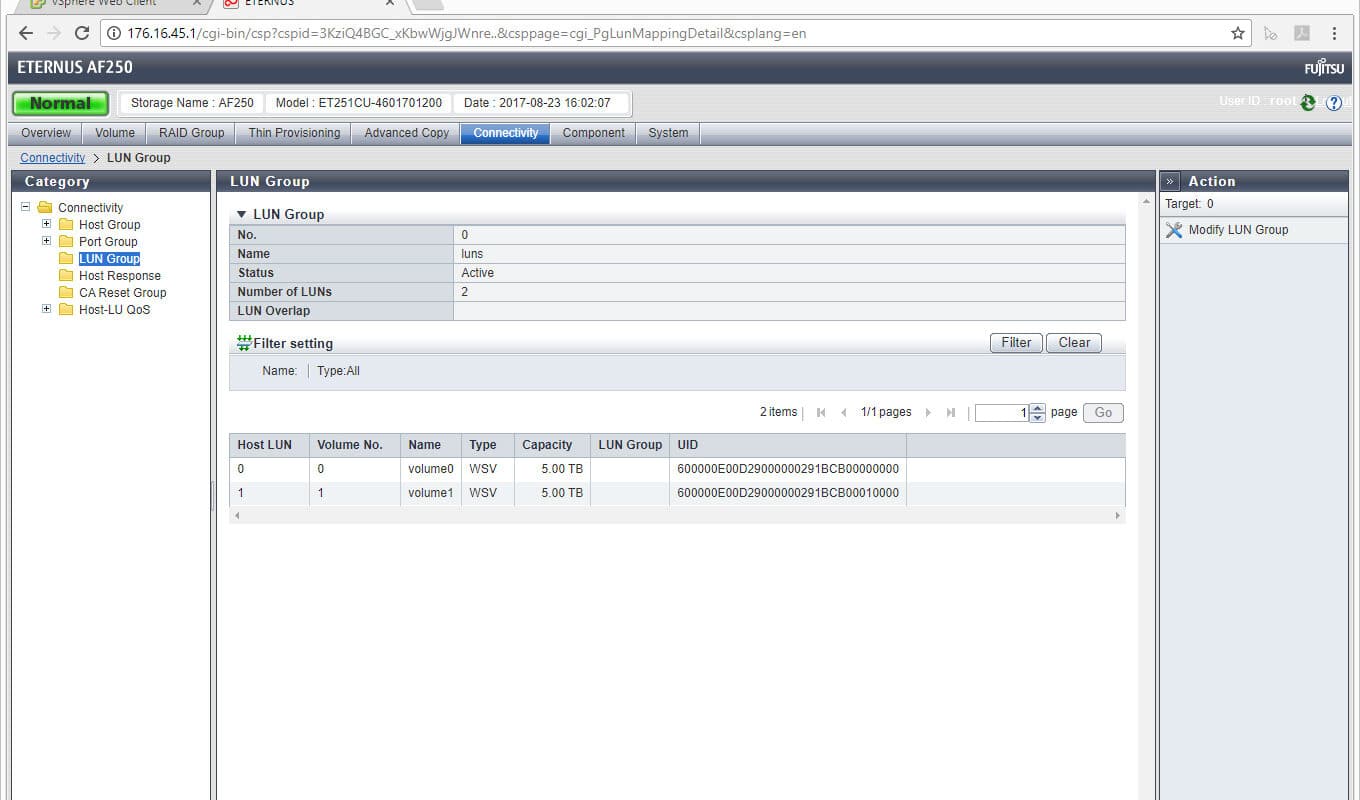Click the CA Reset Group folder icon
The width and height of the screenshot is (1360, 800).
66,293
